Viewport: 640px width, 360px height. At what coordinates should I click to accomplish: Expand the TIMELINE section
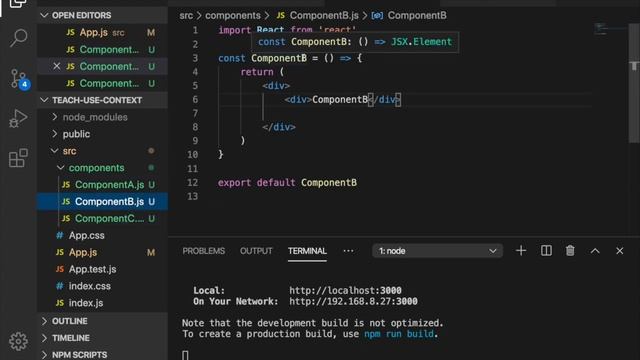coord(102,338)
